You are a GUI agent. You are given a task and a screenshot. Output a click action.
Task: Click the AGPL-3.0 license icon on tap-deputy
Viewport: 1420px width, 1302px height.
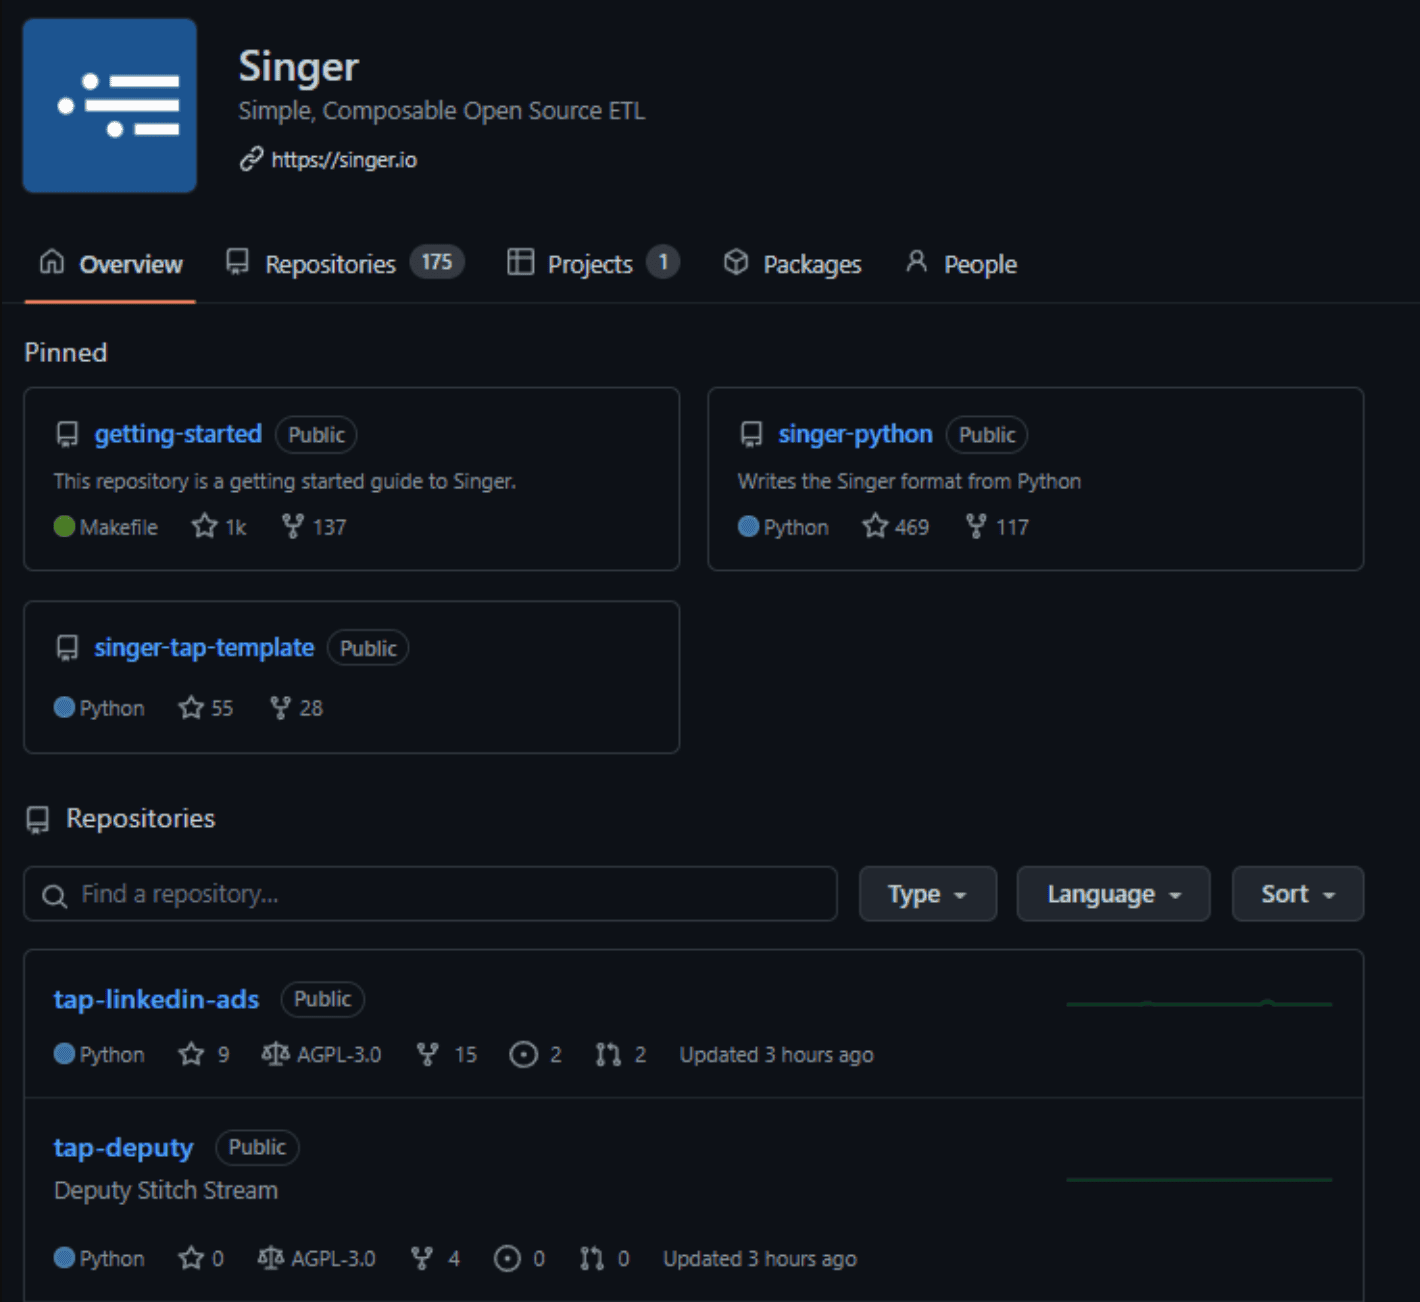tap(270, 1258)
